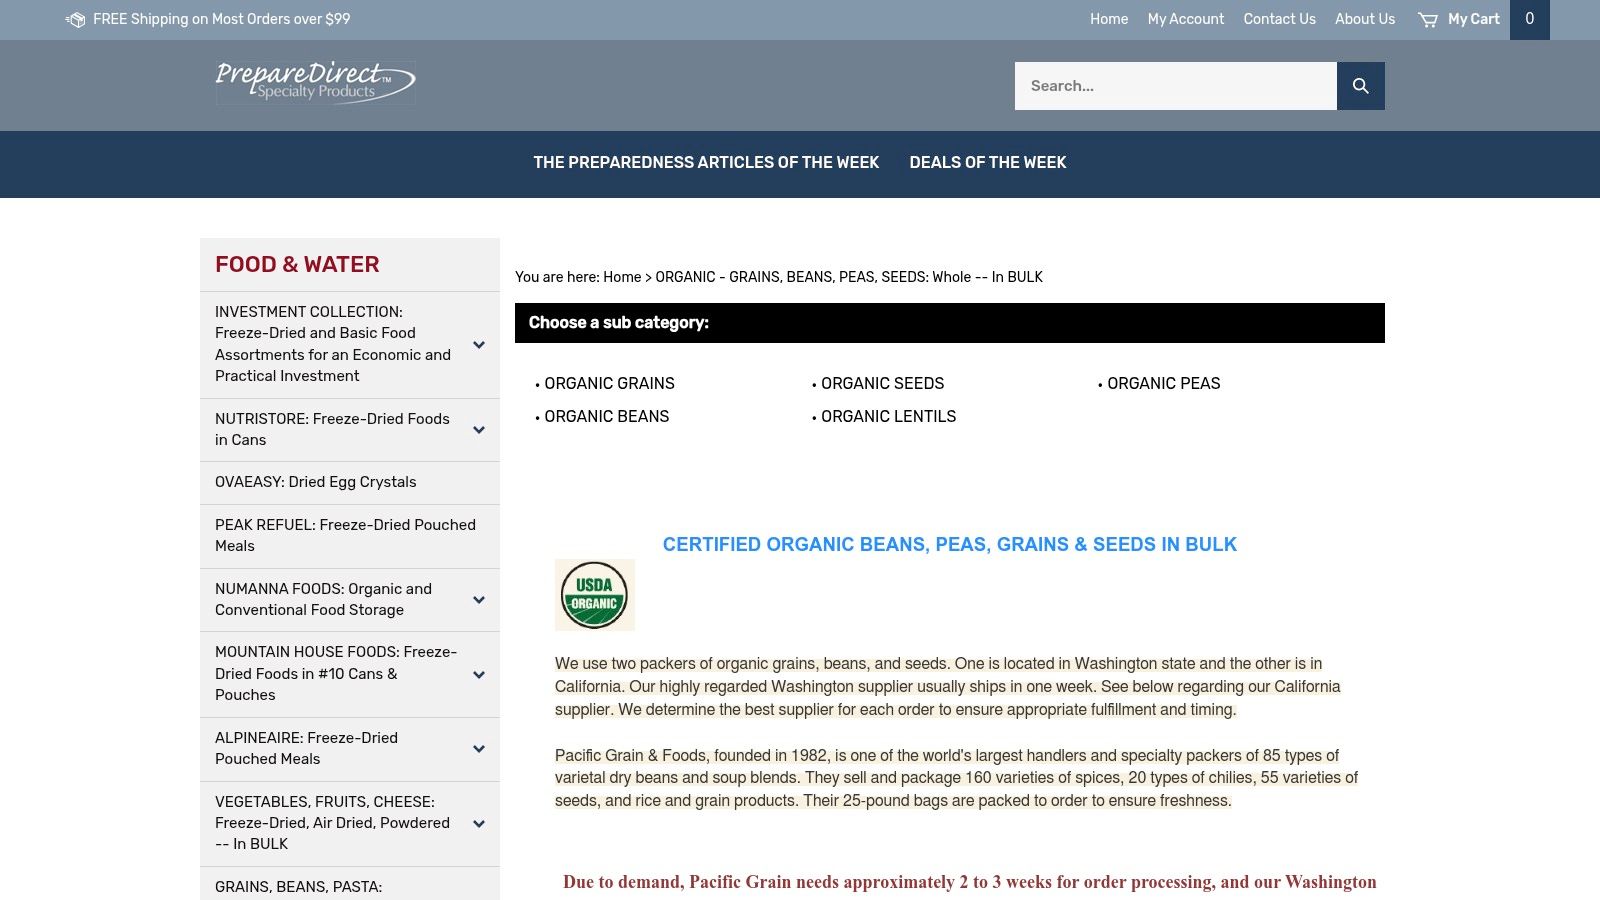This screenshot has width=1600, height=900.
Task: Open Peak Refuel Freeze-Dried Pouched Meals
Action: pos(345,536)
